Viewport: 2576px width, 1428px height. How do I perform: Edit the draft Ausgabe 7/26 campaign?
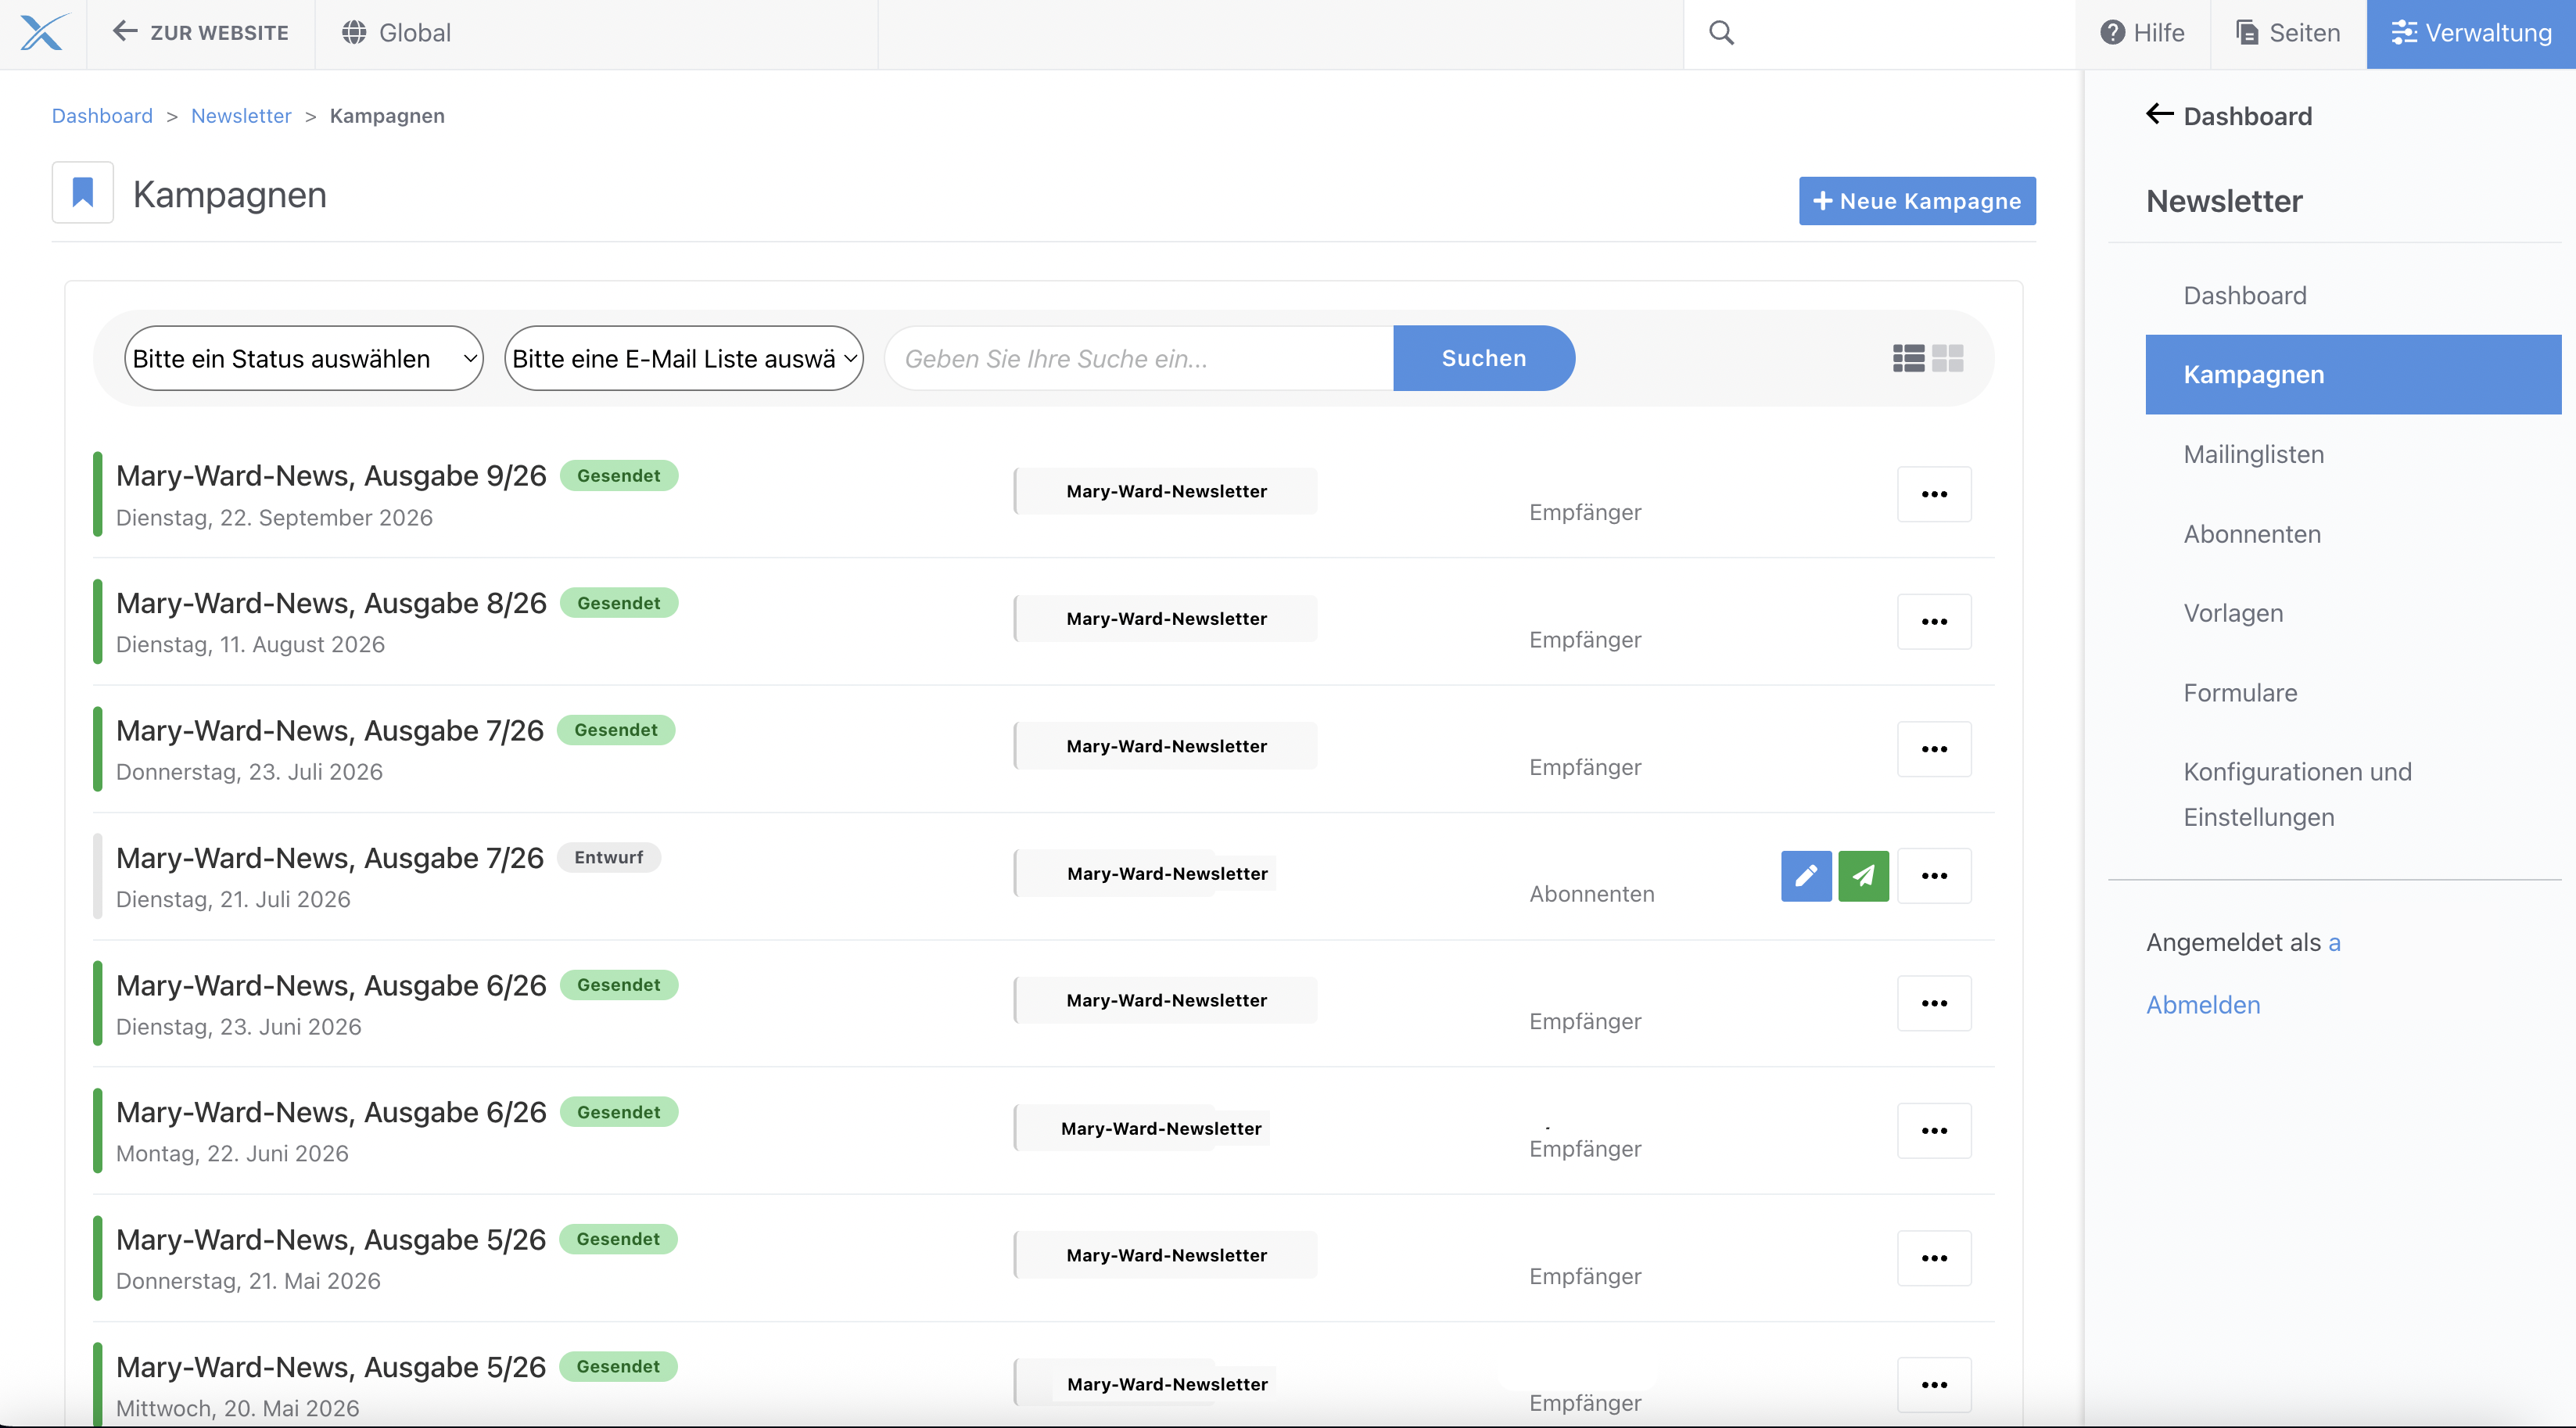(x=1806, y=876)
